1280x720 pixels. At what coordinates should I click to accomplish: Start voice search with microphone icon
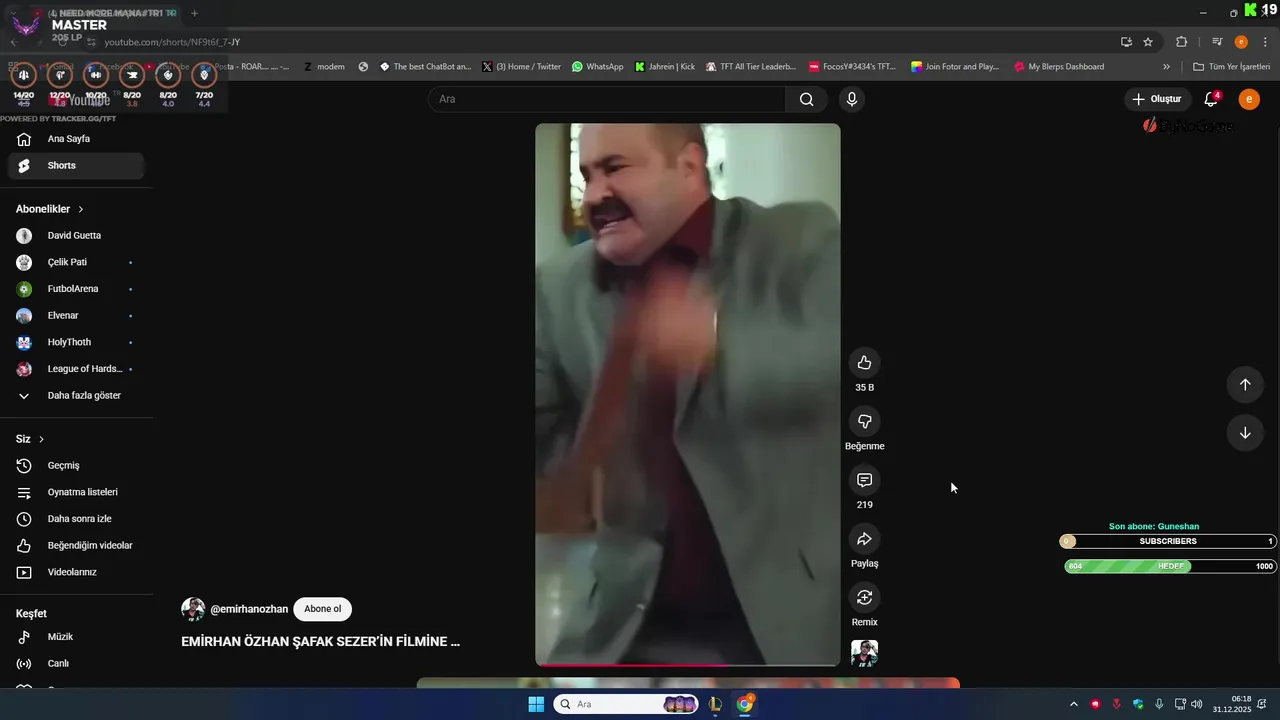point(851,99)
